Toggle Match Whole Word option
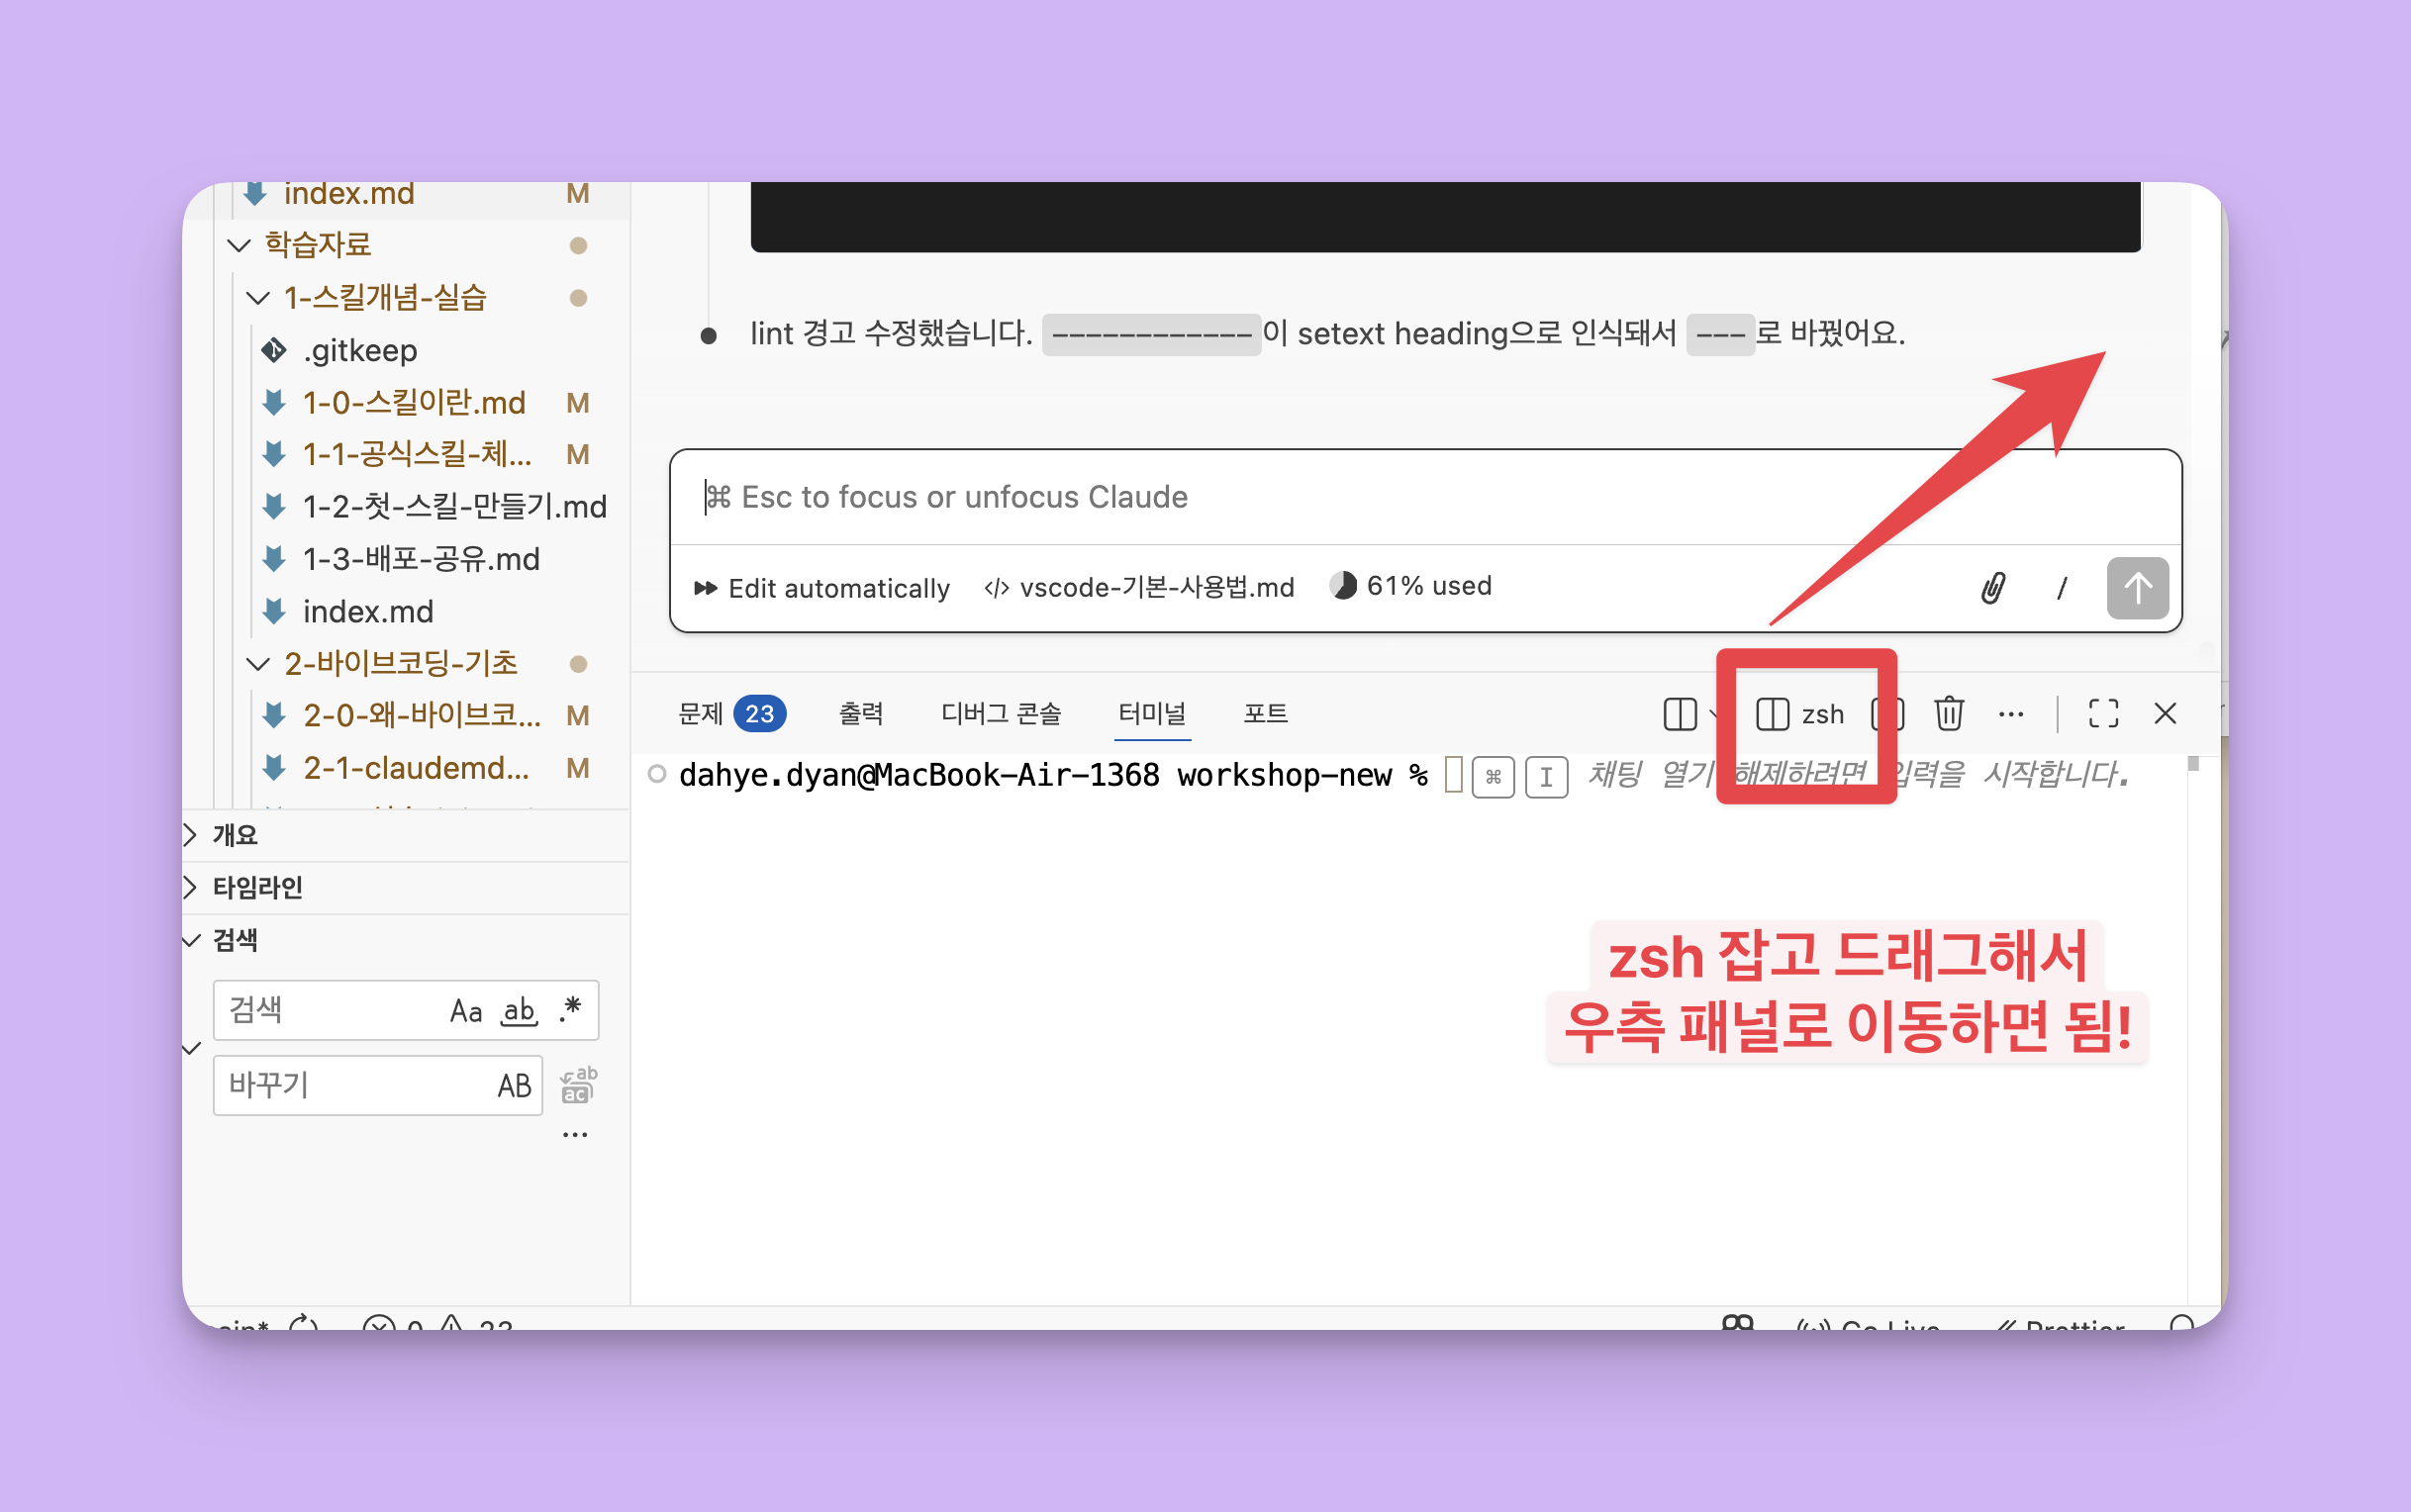Image resolution: width=2411 pixels, height=1512 pixels. point(519,1011)
